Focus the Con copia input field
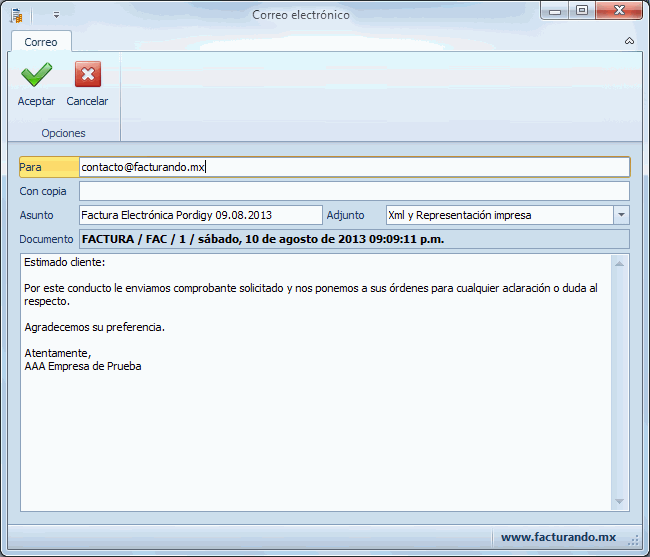Image resolution: width=650 pixels, height=557 pixels. (x=354, y=191)
